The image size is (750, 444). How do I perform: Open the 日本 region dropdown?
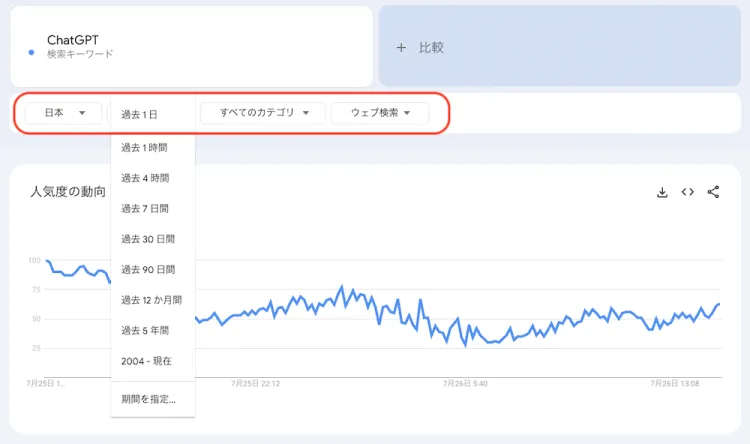coord(64,113)
